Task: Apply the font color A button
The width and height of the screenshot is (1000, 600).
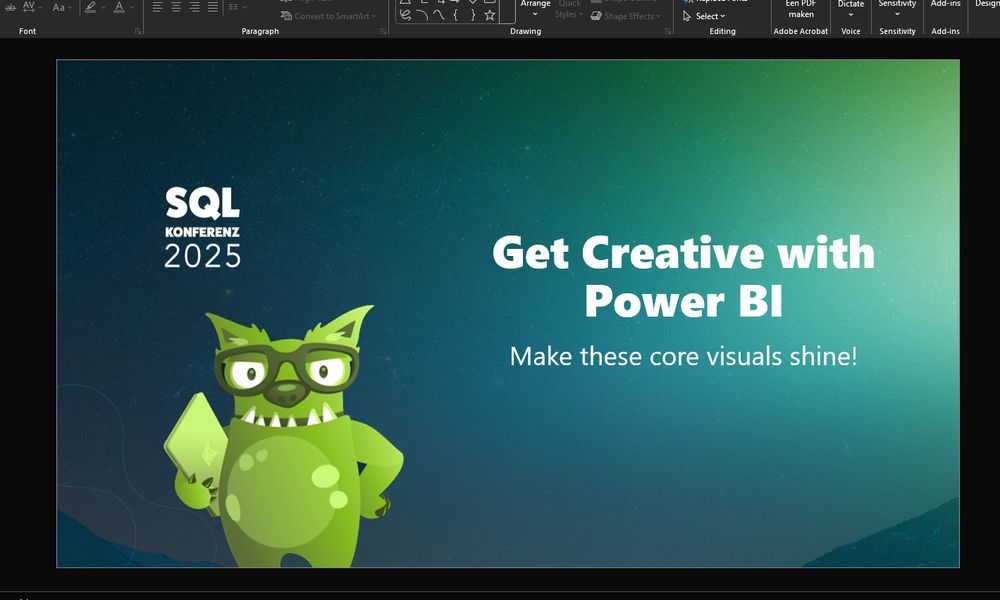Action: click(x=119, y=7)
